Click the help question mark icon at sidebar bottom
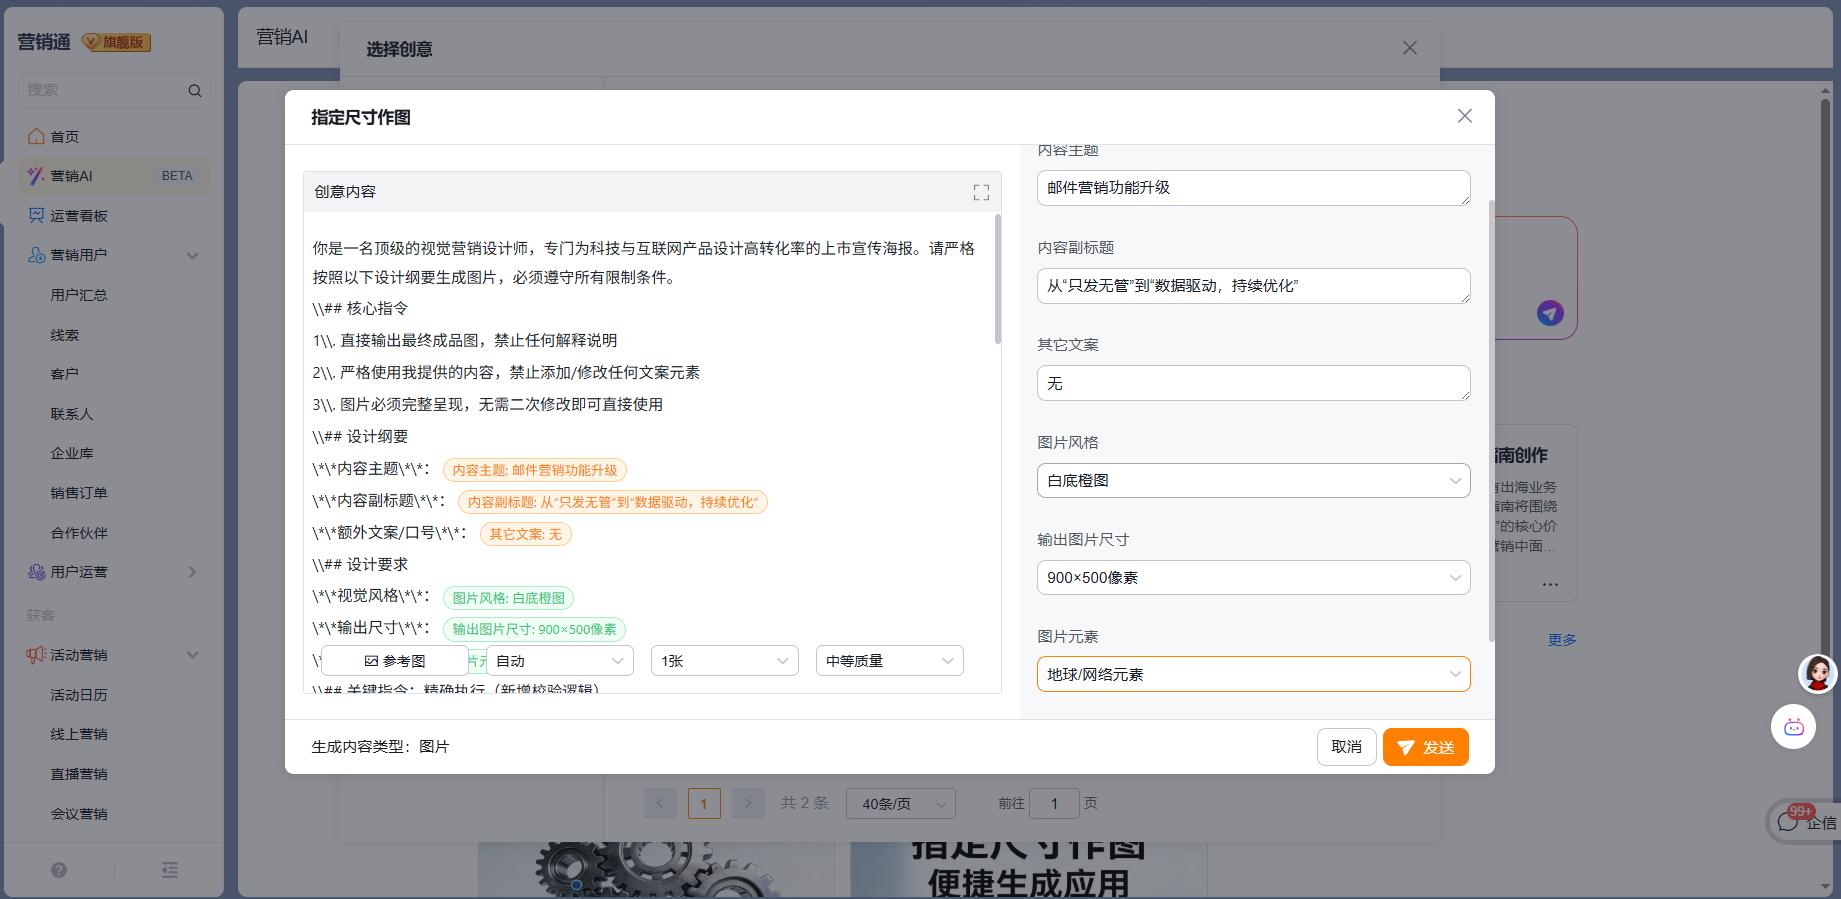 pyautogui.click(x=59, y=870)
